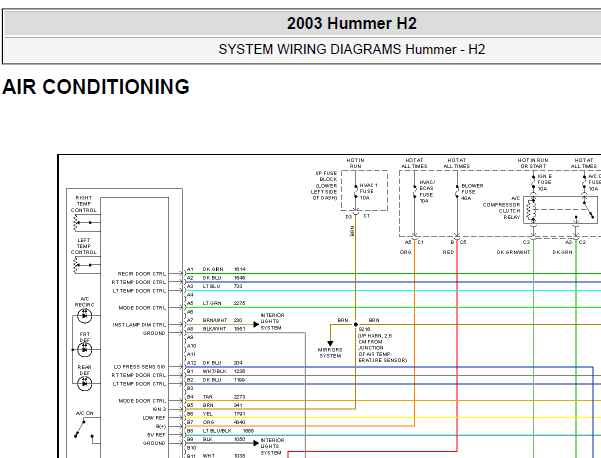Click the REAR DEF LED symbol
Screen dimensions: 601x458
coord(85,383)
